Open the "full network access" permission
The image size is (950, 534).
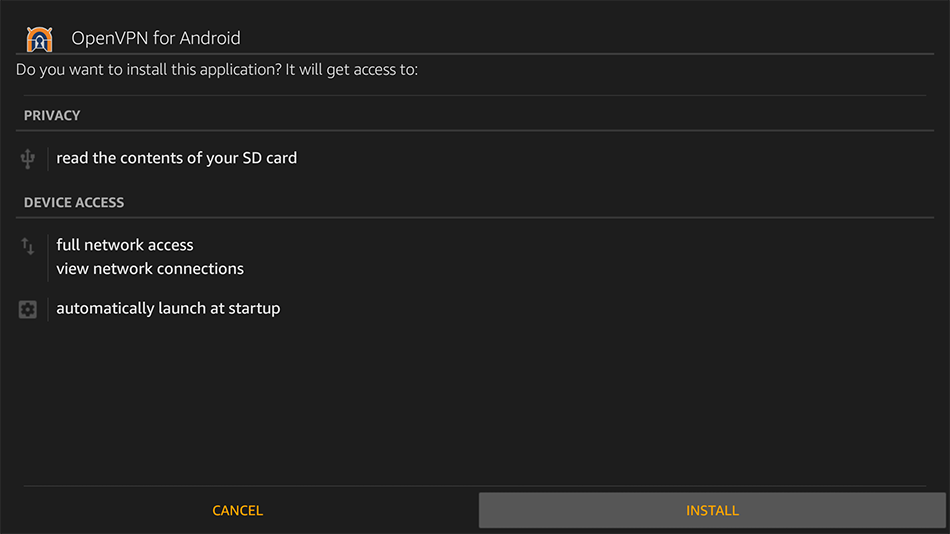[x=125, y=245]
